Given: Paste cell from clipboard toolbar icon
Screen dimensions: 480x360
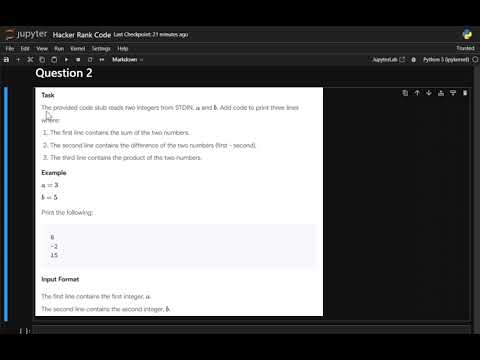Looking at the screenshot, I should click(54, 60).
